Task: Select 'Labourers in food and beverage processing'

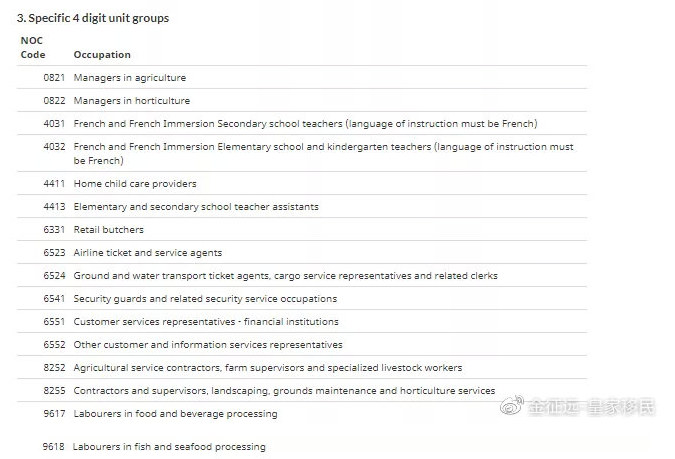Action: [x=176, y=414]
